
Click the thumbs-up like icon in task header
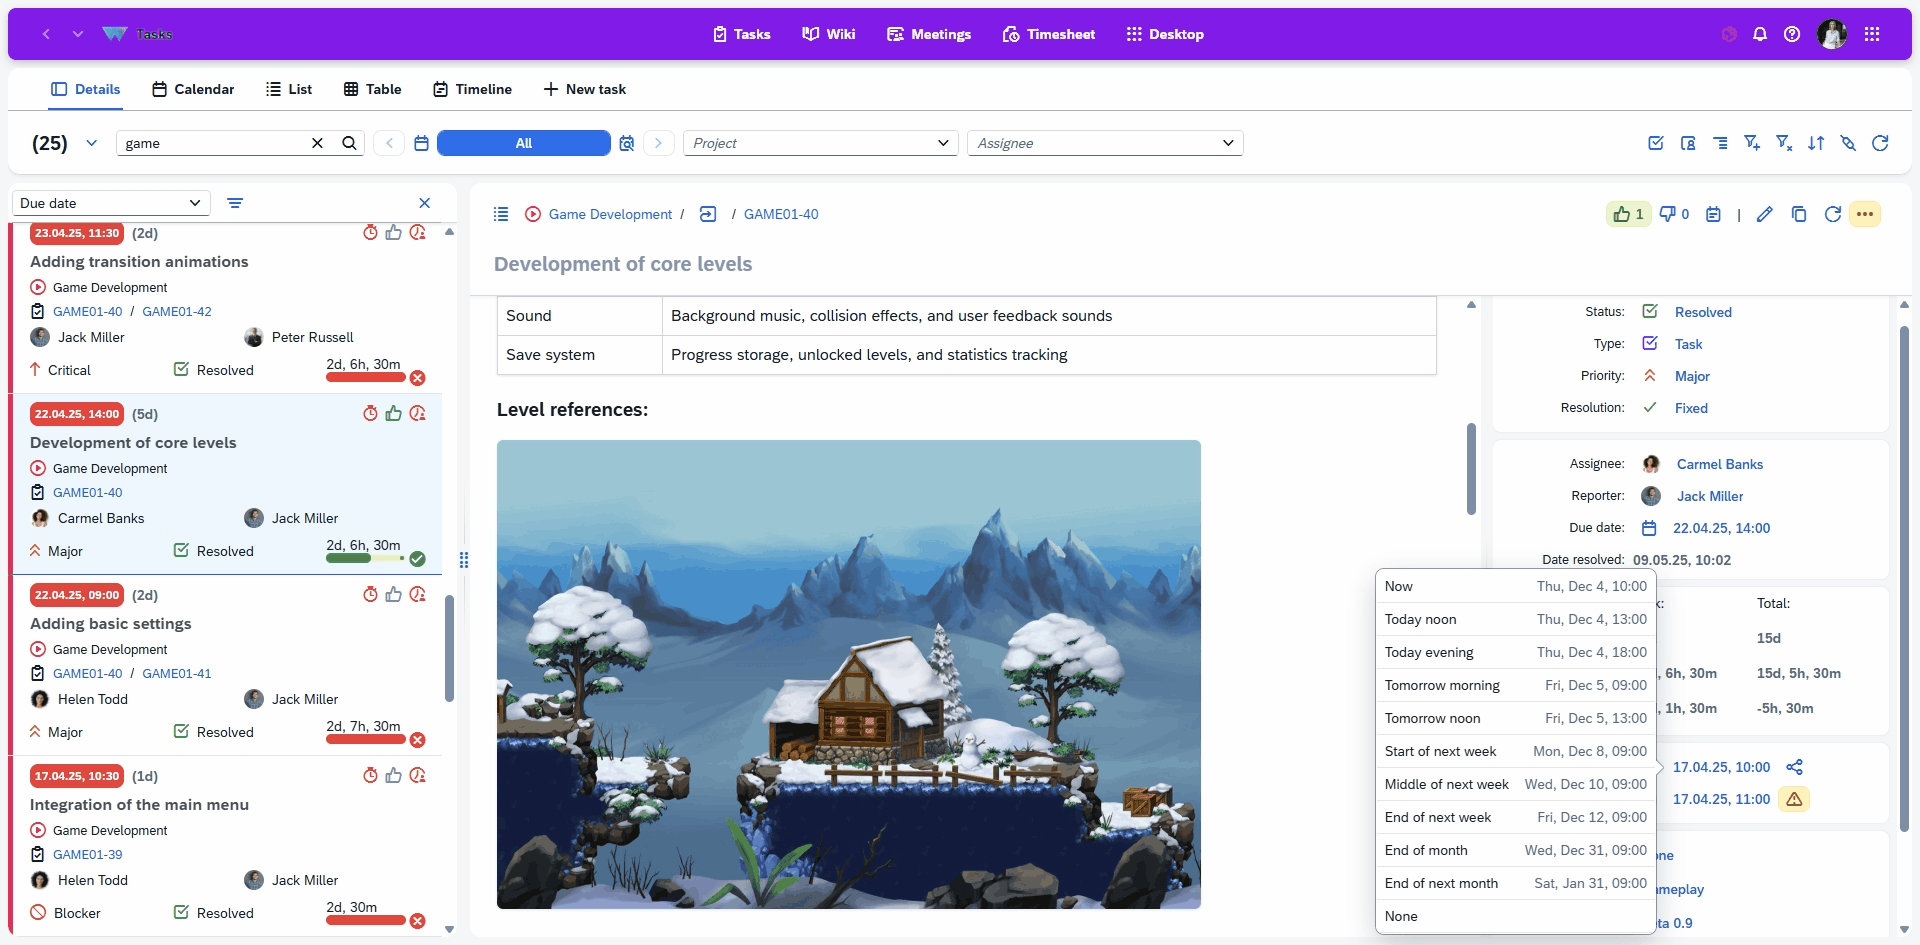(1622, 214)
